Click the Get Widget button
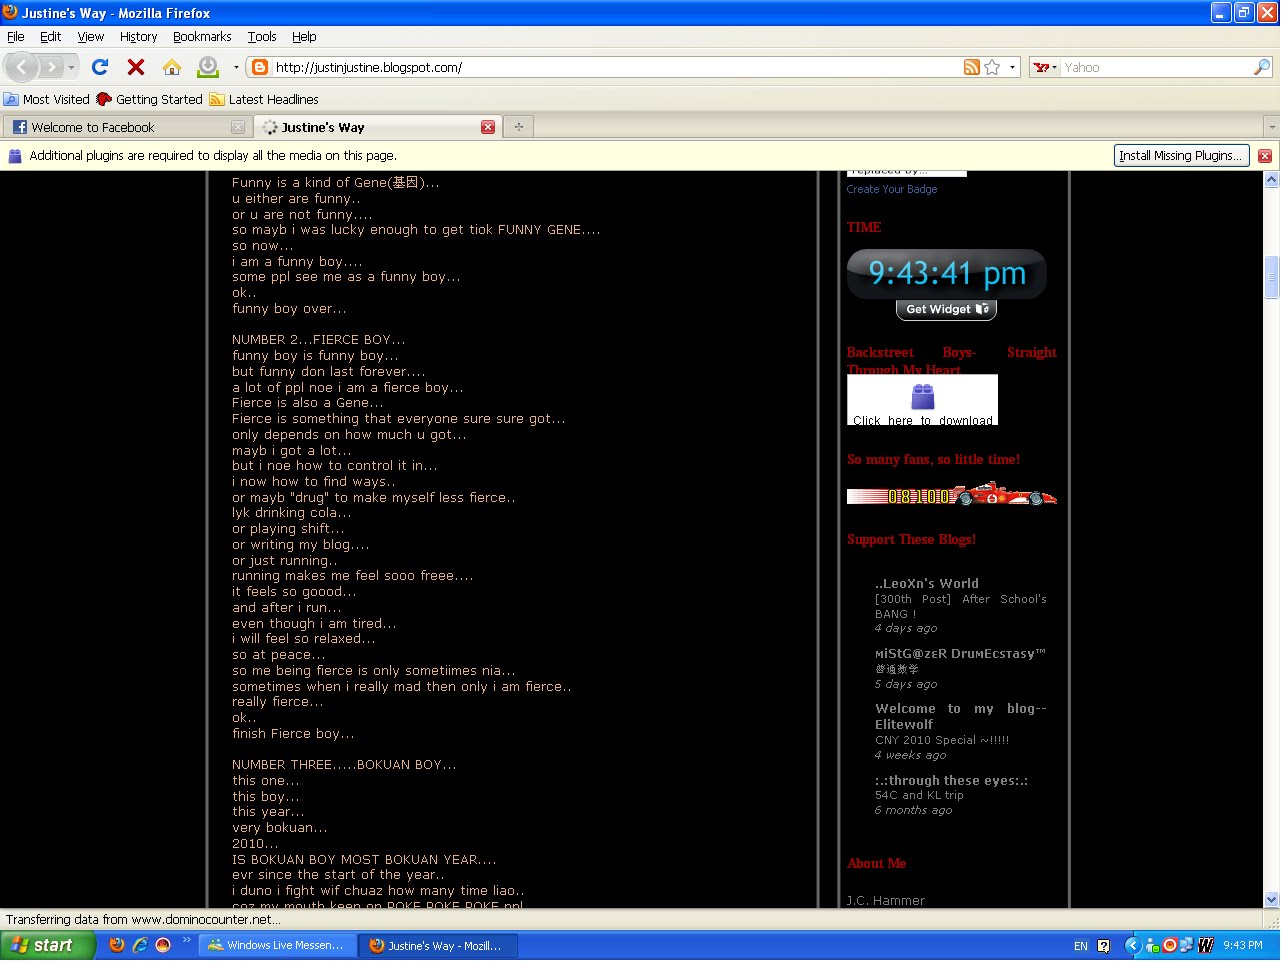Image resolution: width=1281 pixels, height=963 pixels. 946,309
